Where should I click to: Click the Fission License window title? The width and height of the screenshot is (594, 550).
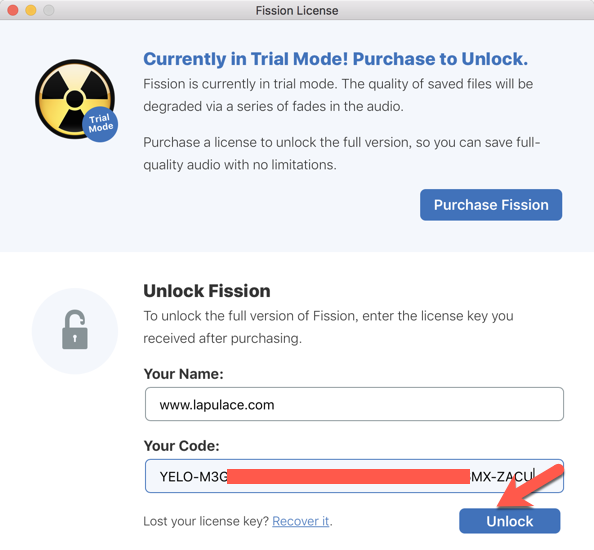click(x=297, y=10)
